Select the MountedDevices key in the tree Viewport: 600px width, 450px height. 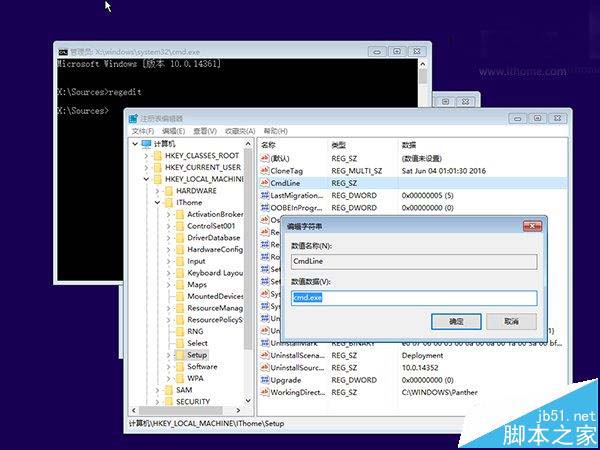pos(215,296)
